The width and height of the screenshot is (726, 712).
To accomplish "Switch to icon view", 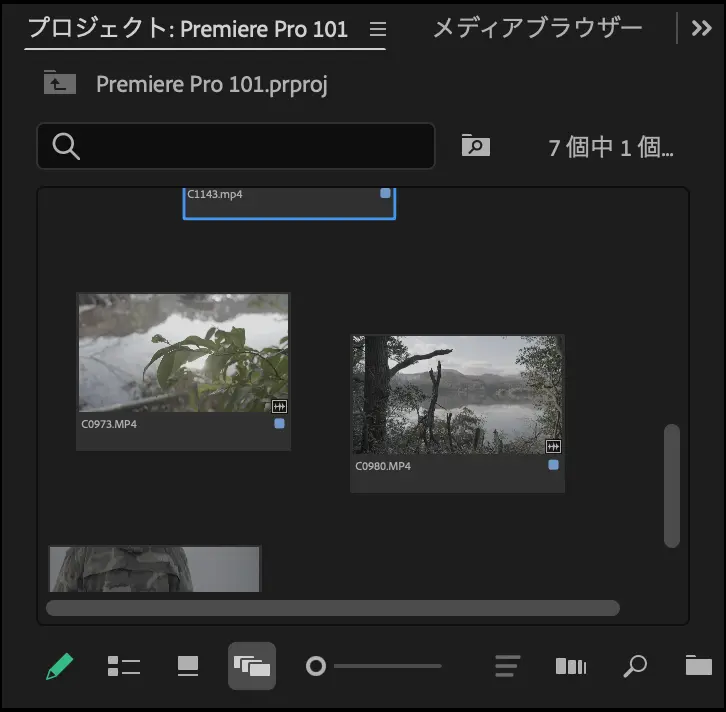I will pos(188,666).
